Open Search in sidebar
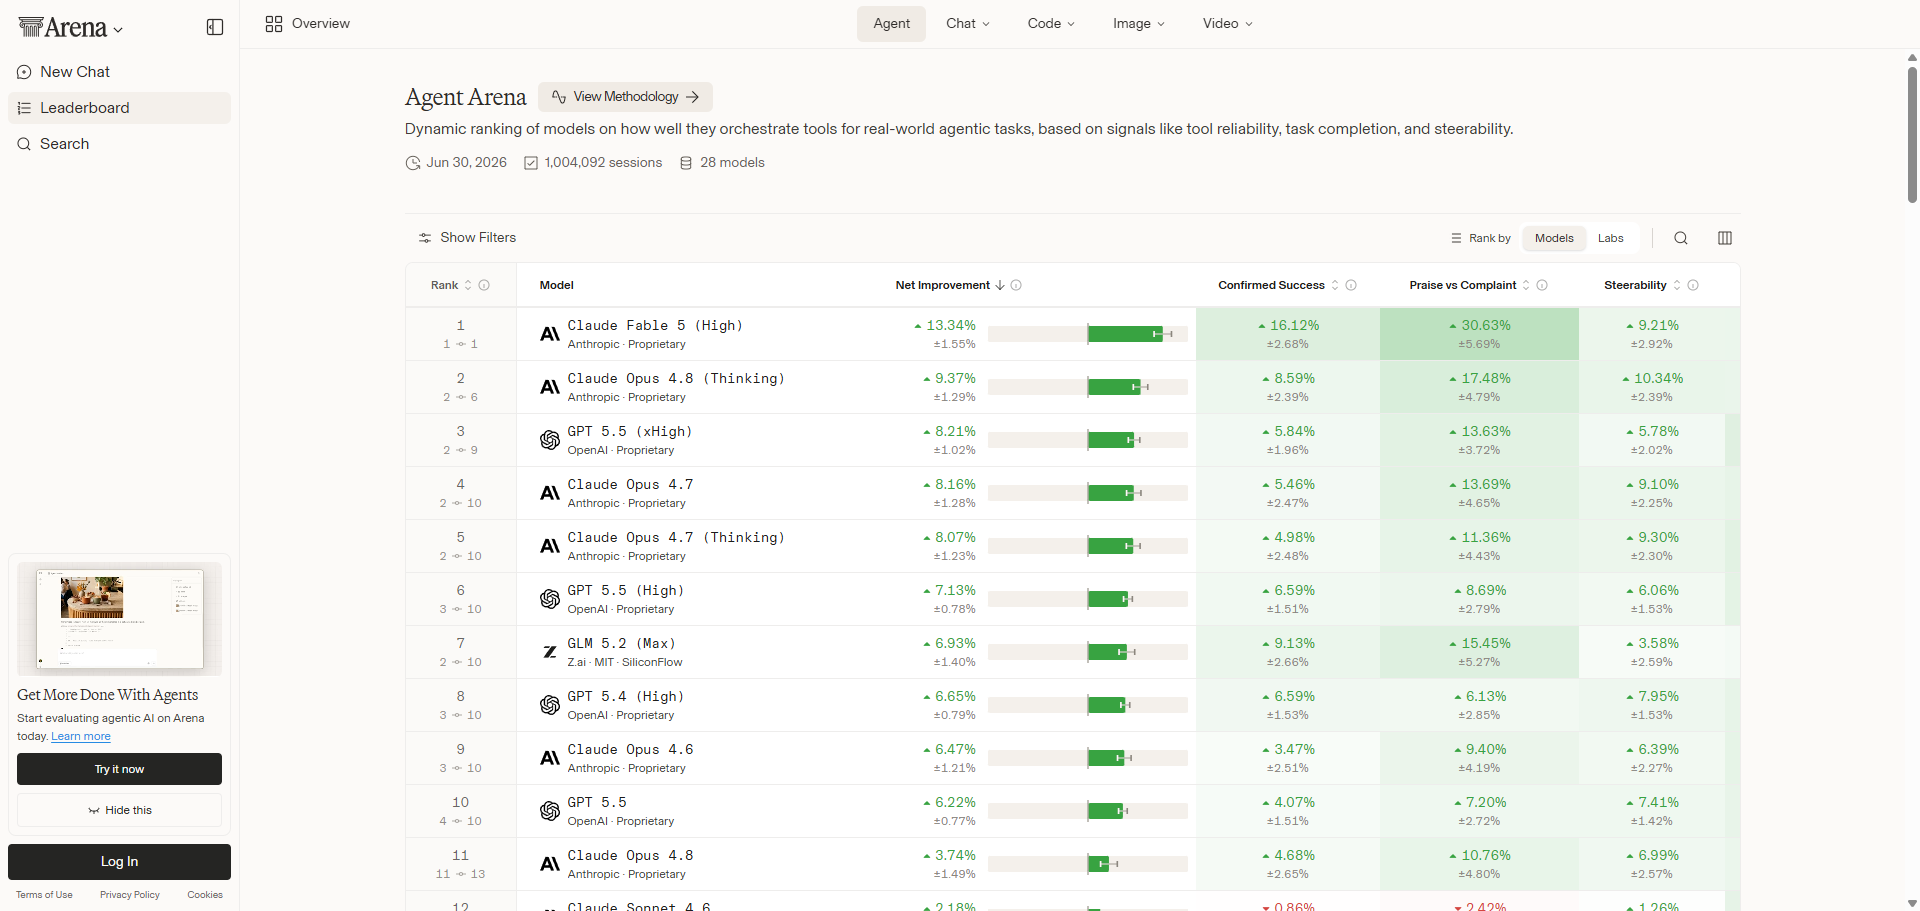The image size is (1920, 911). (119, 144)
